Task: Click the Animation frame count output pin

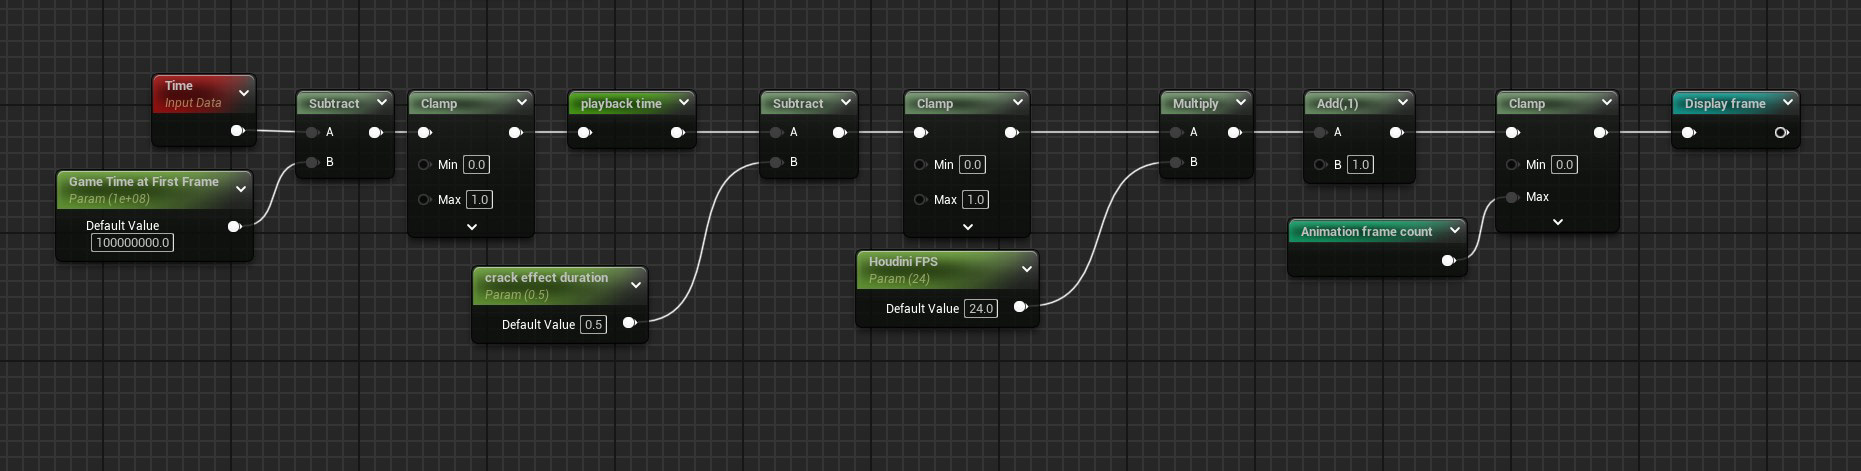Action: point(1448,261)
